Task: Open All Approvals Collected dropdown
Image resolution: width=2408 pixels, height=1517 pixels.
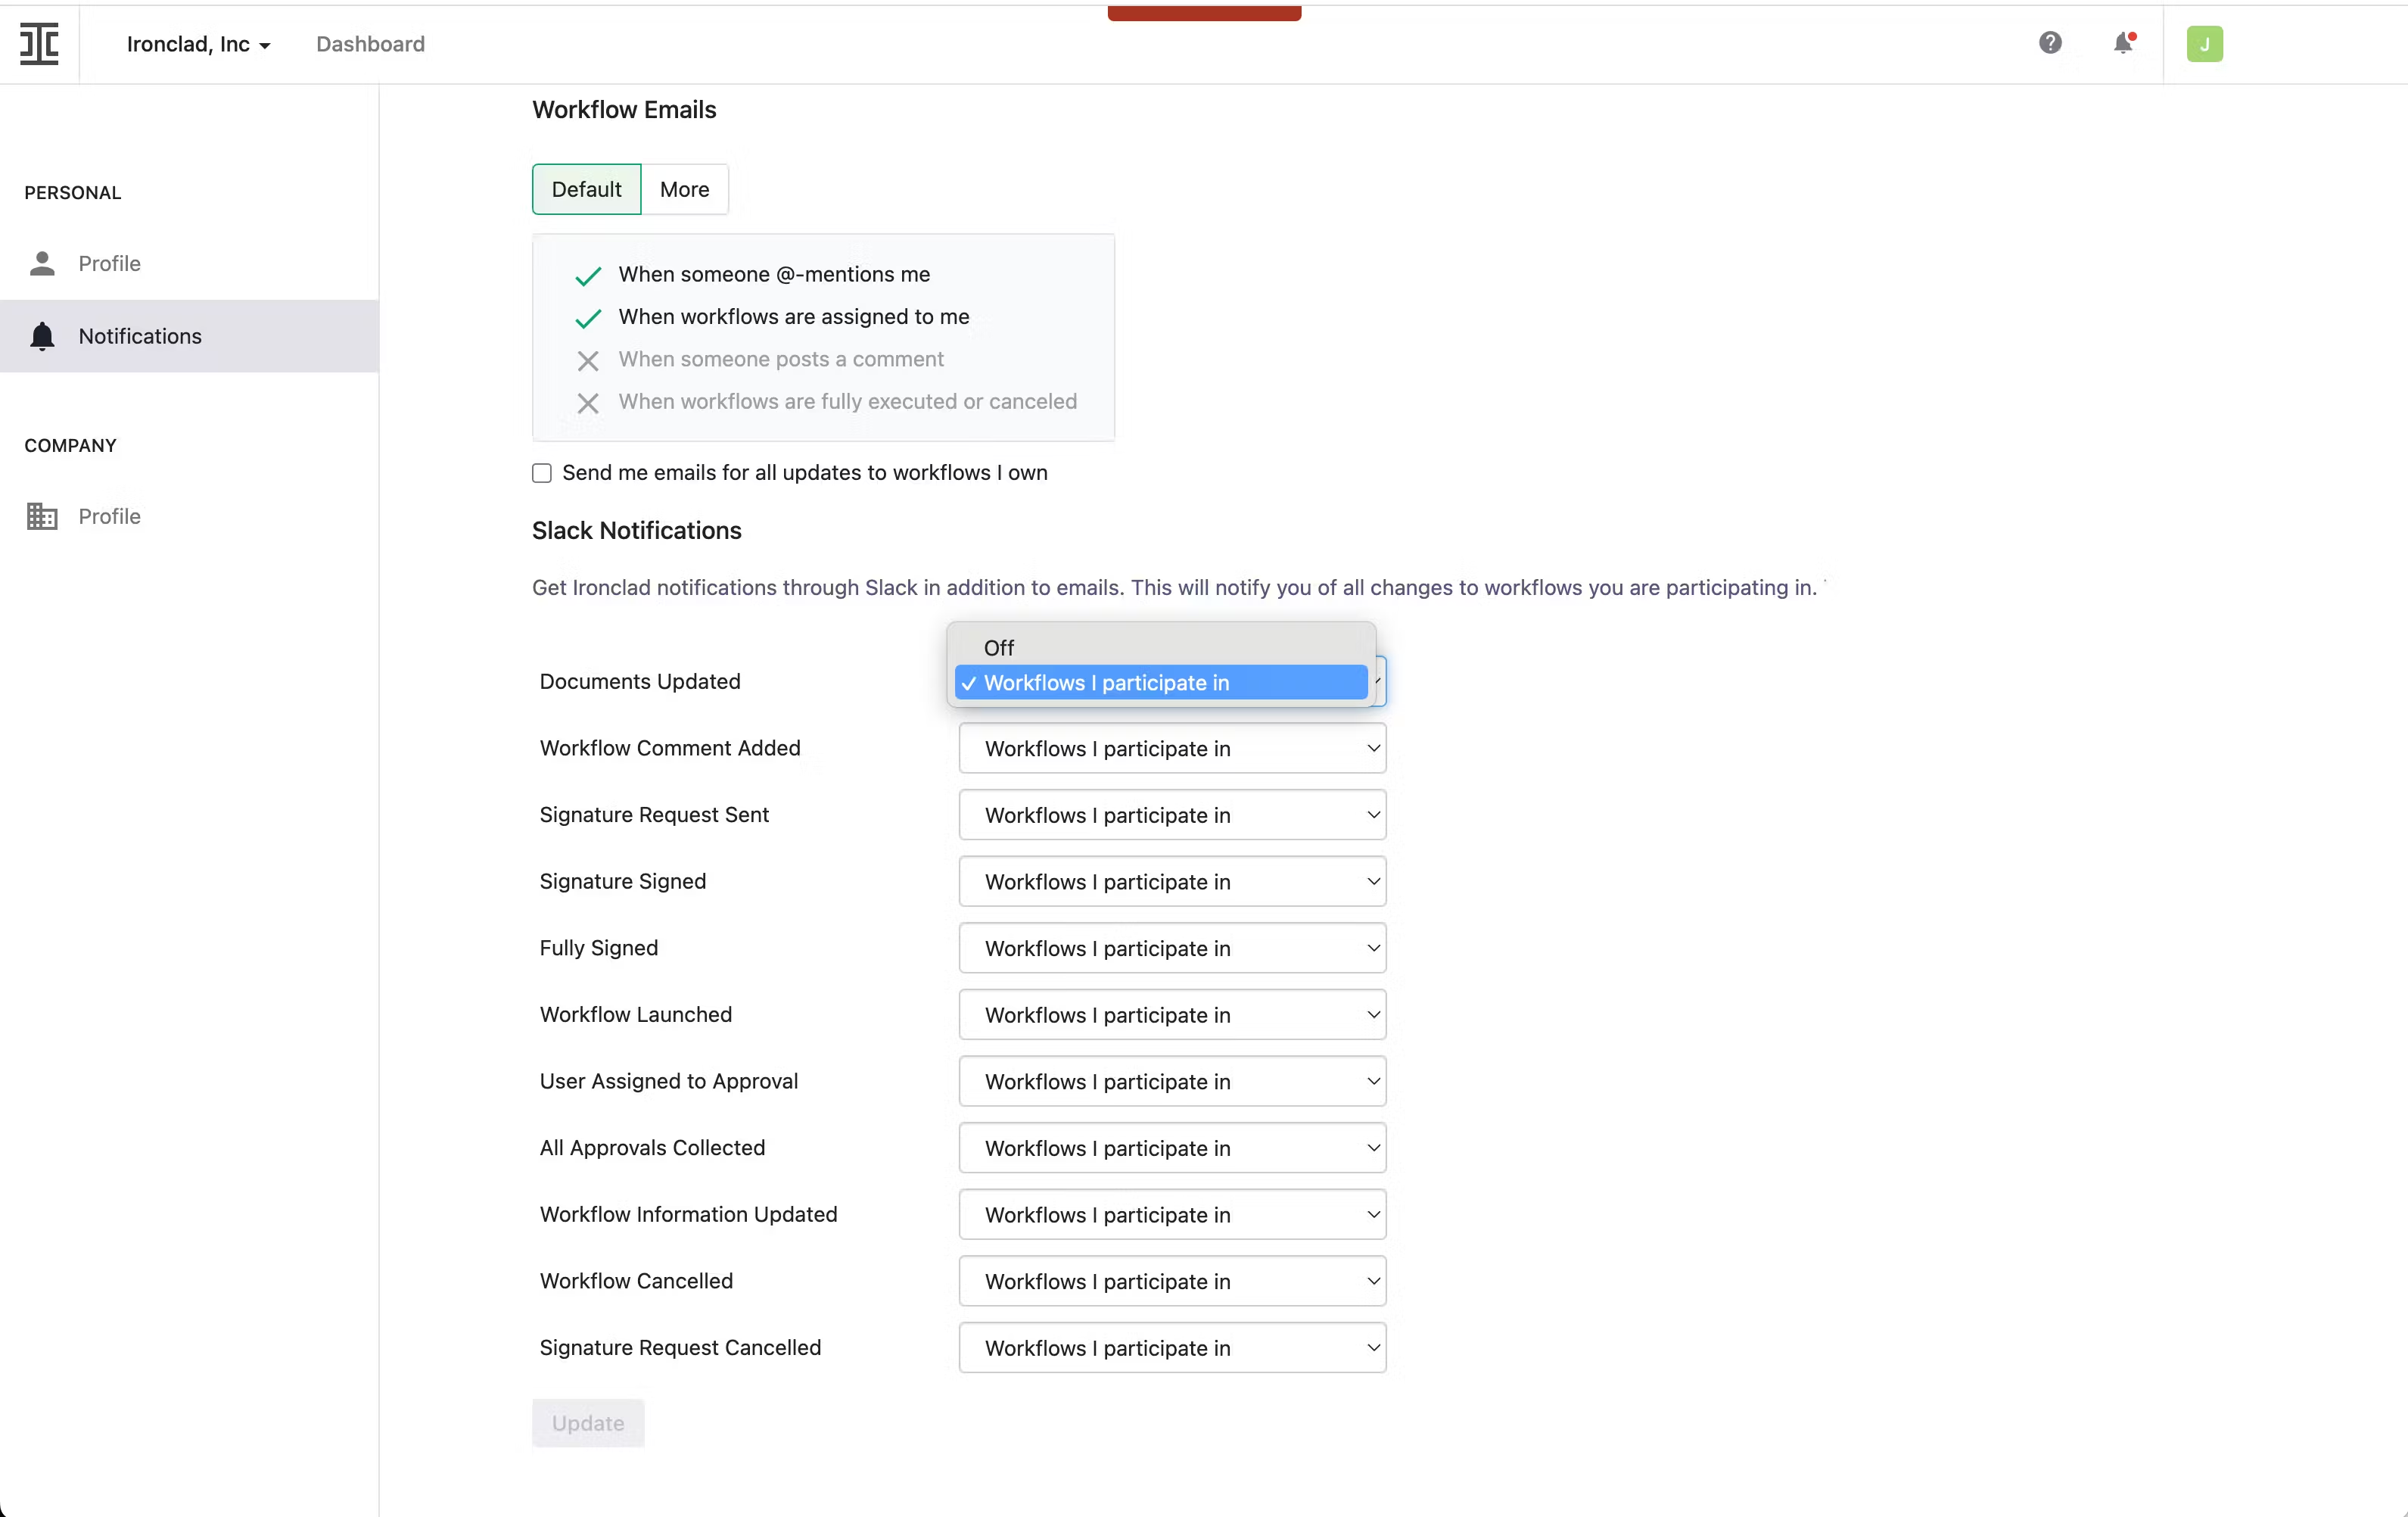Action: click(1172, 1148)
